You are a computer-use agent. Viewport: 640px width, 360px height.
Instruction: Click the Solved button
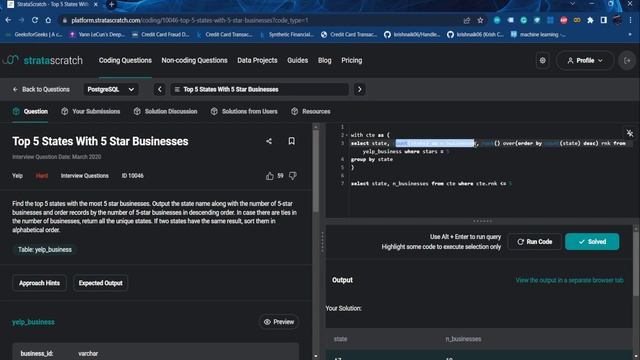coord(592,242)
